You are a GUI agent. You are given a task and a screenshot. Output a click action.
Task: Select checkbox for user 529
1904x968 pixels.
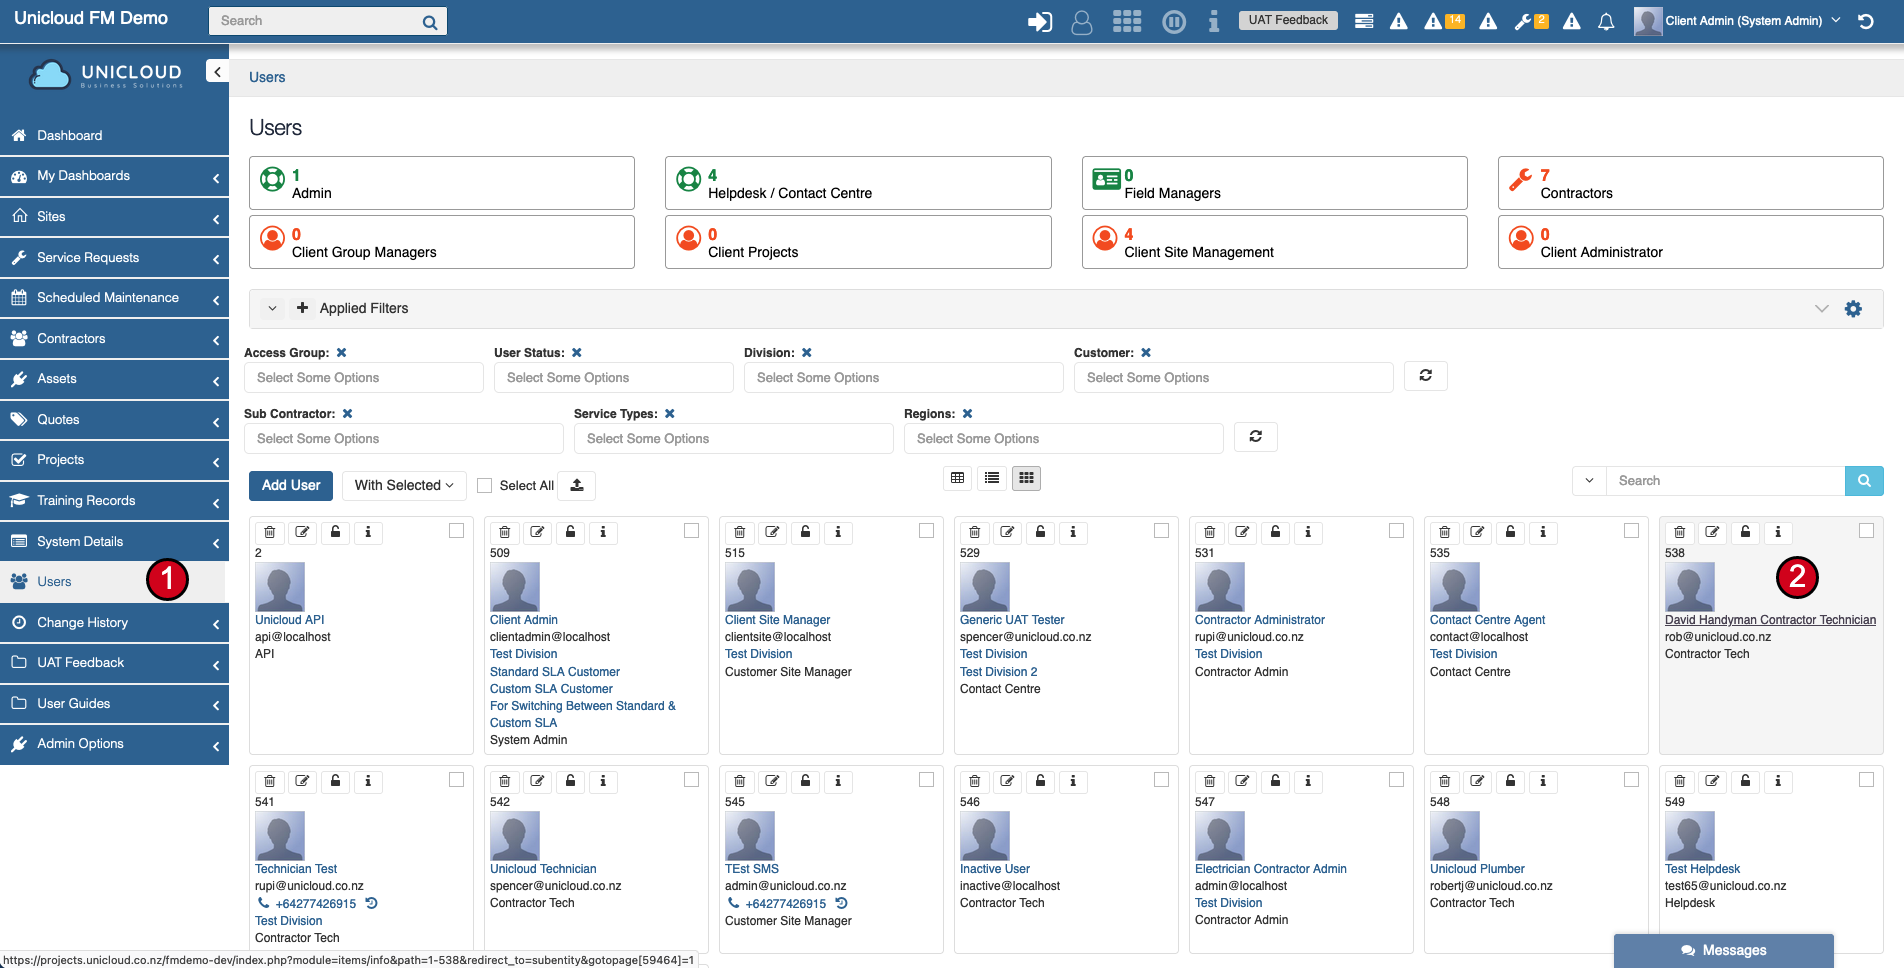[x=1162, y=531]
